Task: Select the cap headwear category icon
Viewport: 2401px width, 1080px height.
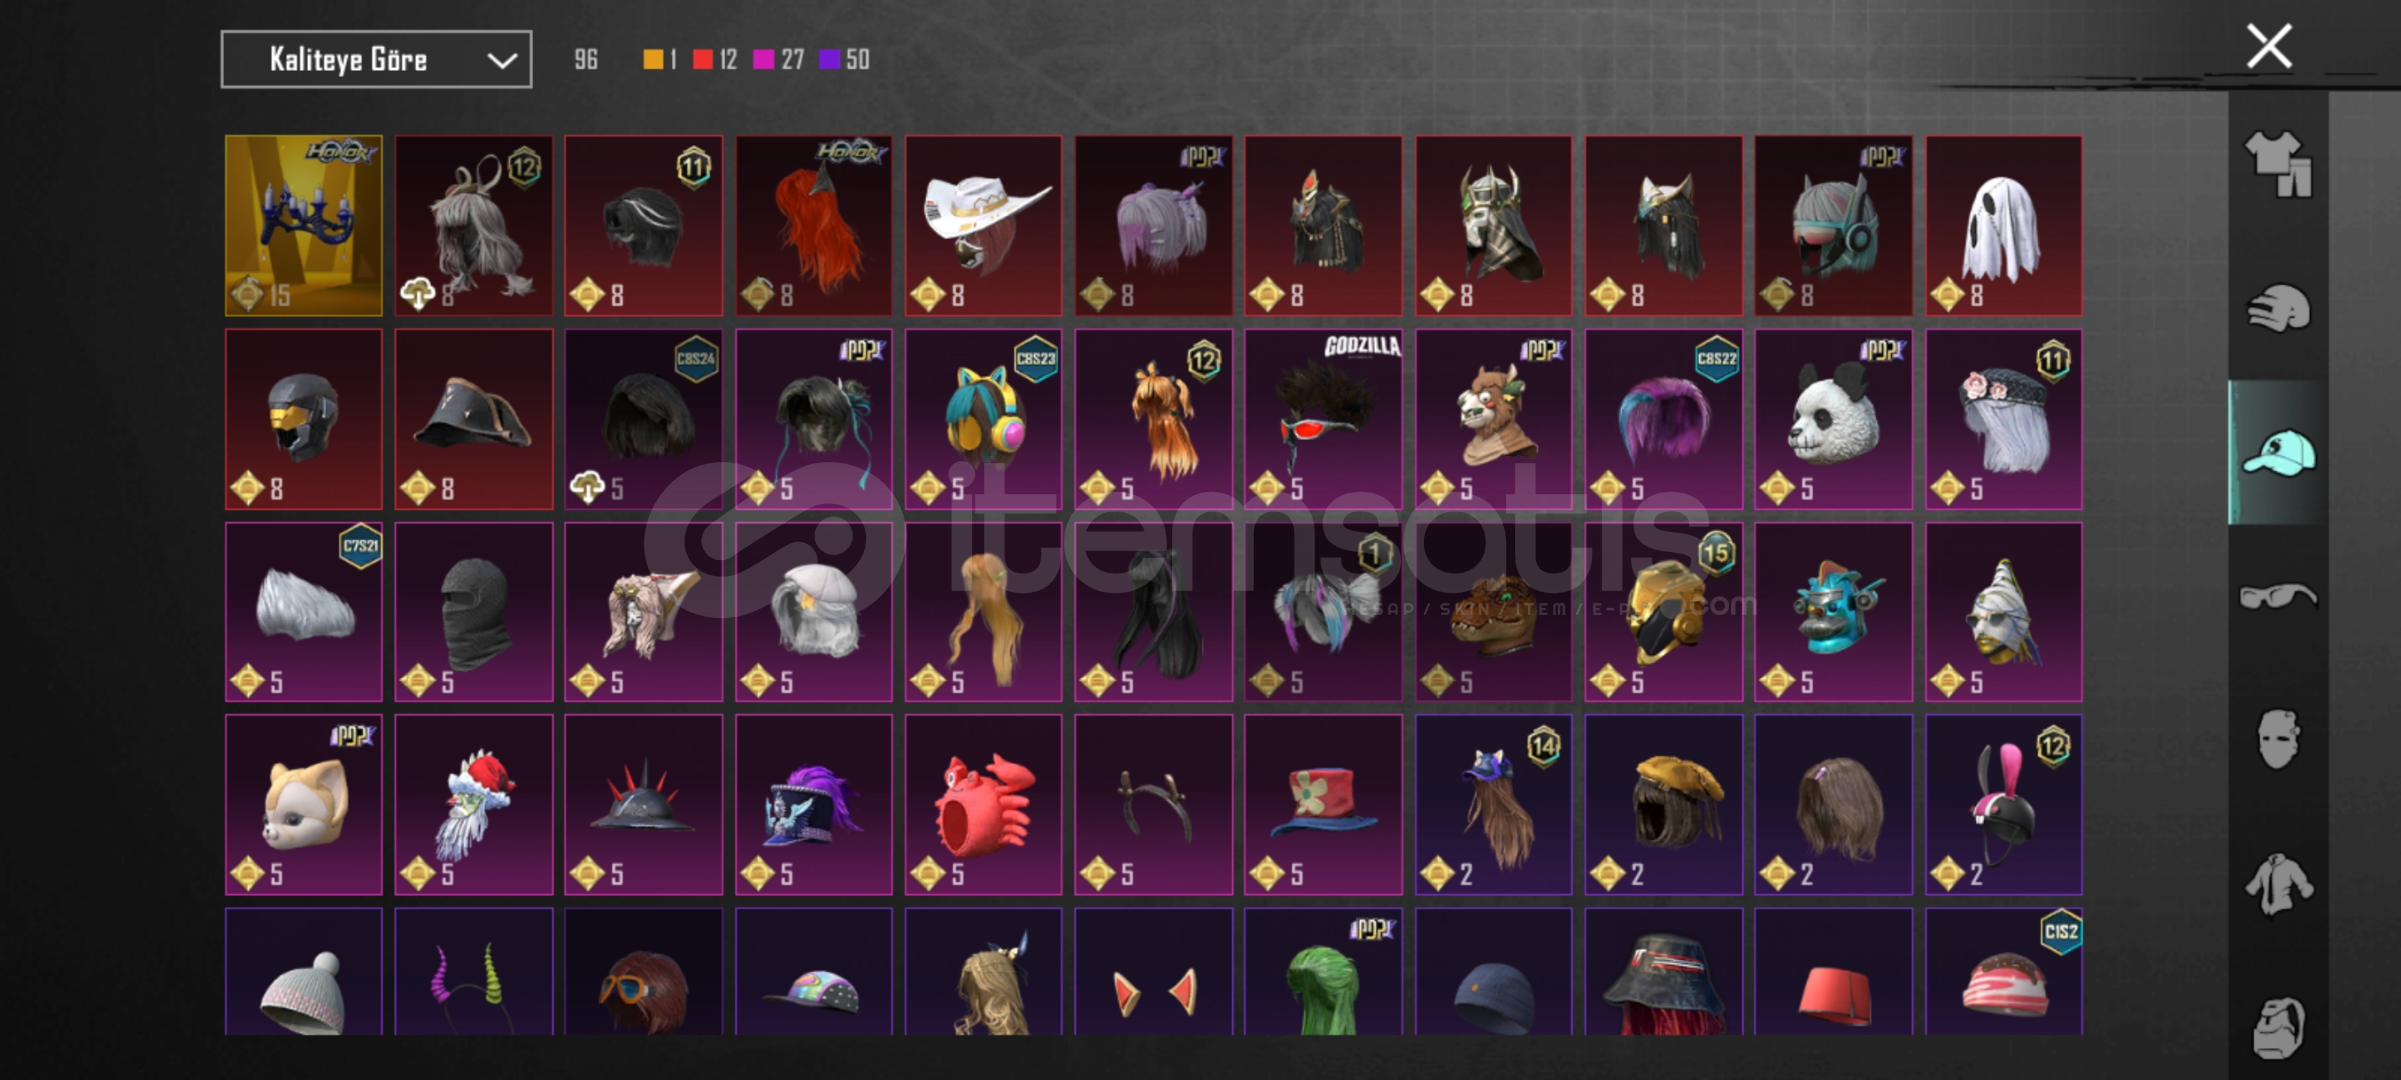Action: (x=2279, y=453)
